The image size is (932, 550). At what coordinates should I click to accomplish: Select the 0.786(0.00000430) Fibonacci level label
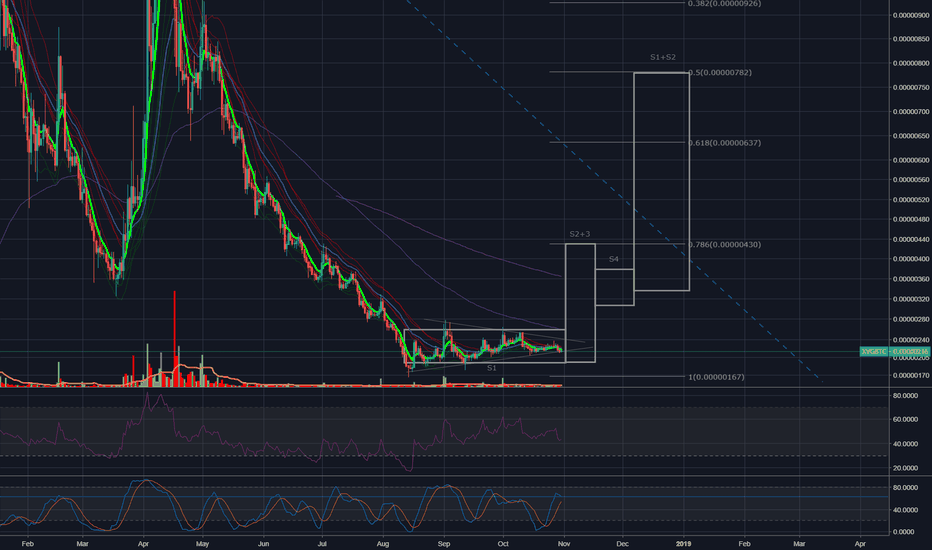[x=725, y=244]
